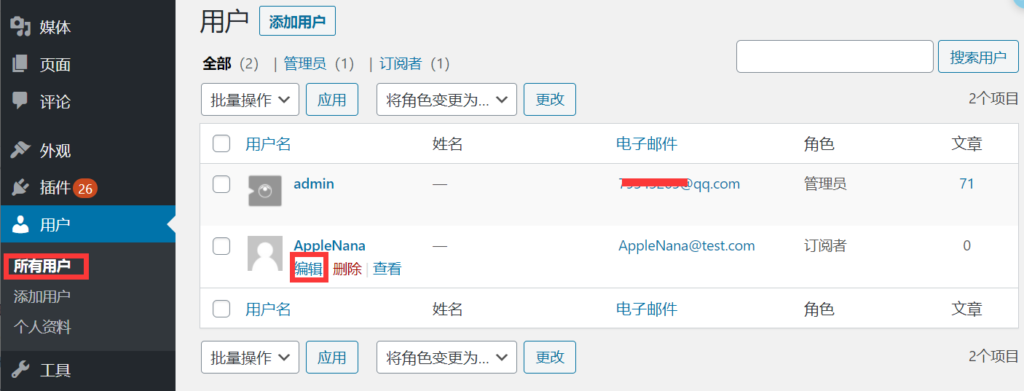Viewport: 1024px width, 391px height.
Task: Click the Add User (添加用户) button
Action: [x=297, y=22]
